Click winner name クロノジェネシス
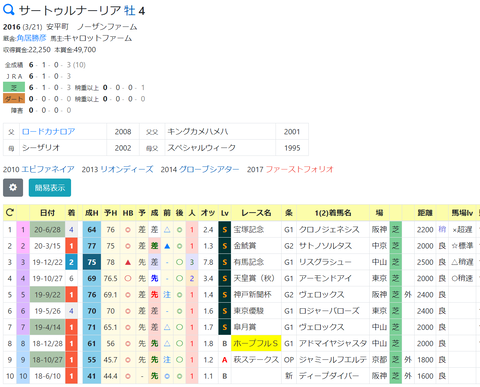Viewport: 480px width, 387px height. tap(329, 229)
